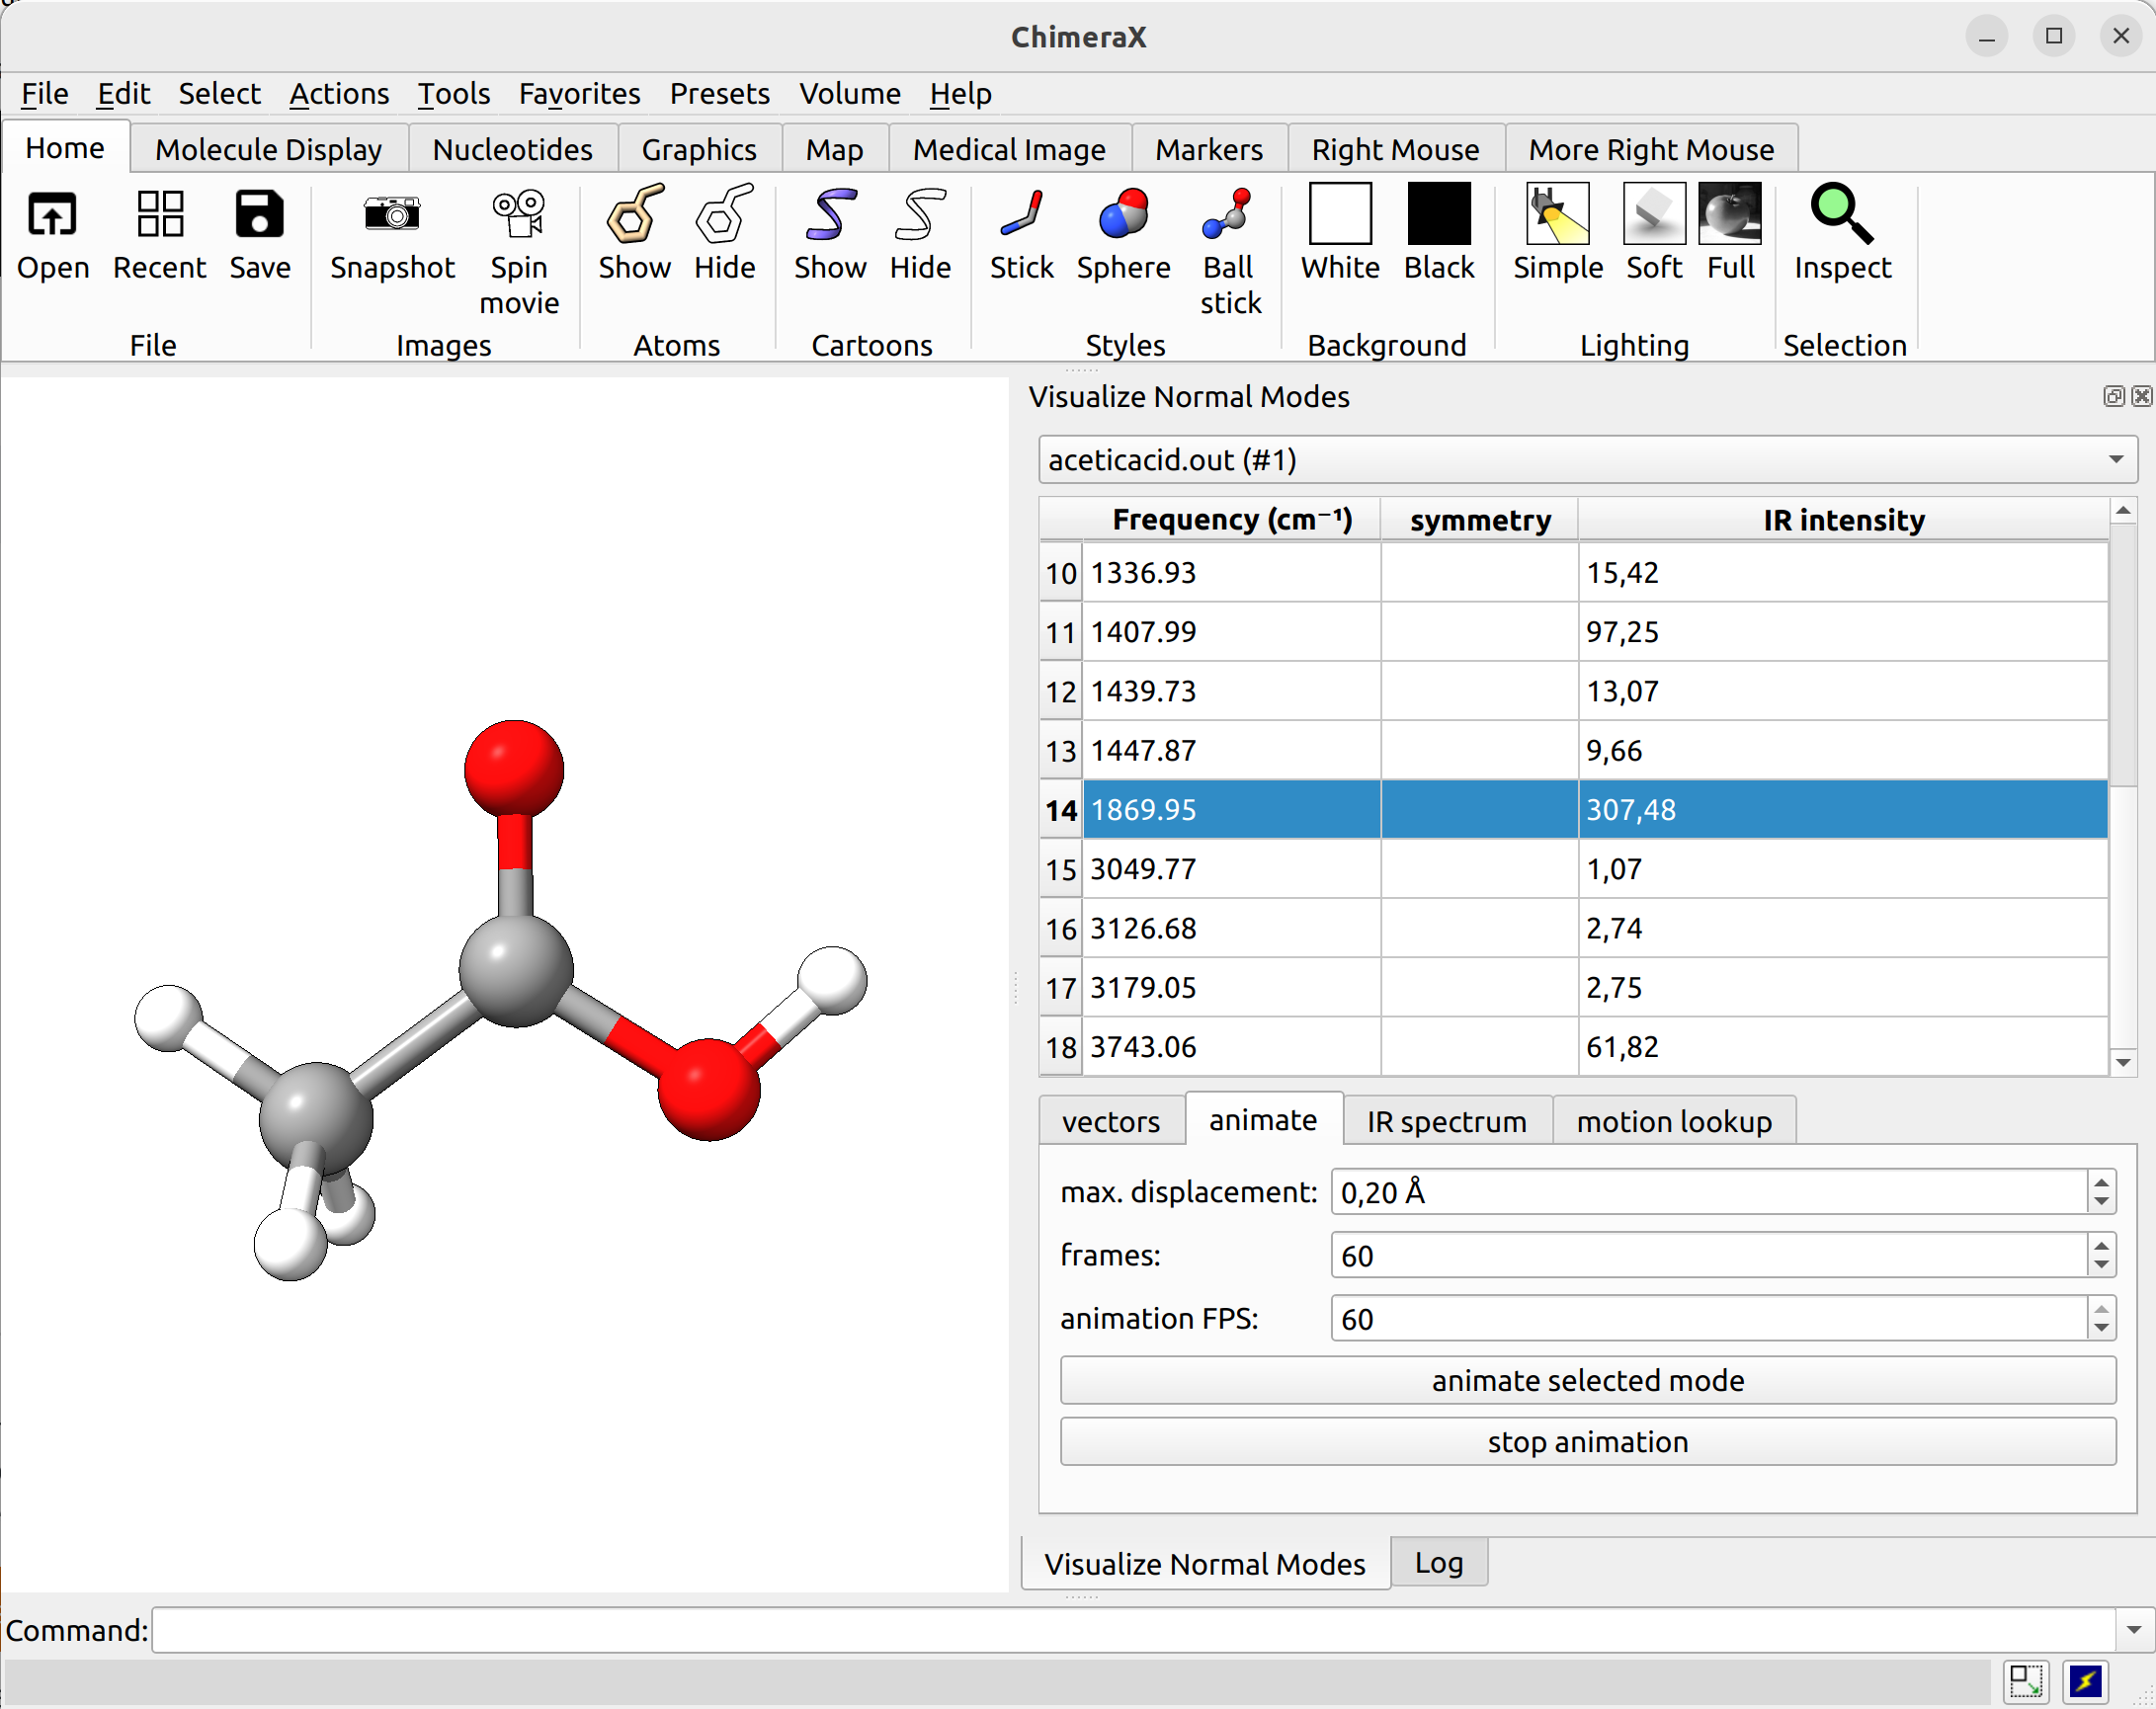The height and width of the screenshot is (1709, 2156).
Task: Choose Full lighting
Action: [x=1730, y=214]
